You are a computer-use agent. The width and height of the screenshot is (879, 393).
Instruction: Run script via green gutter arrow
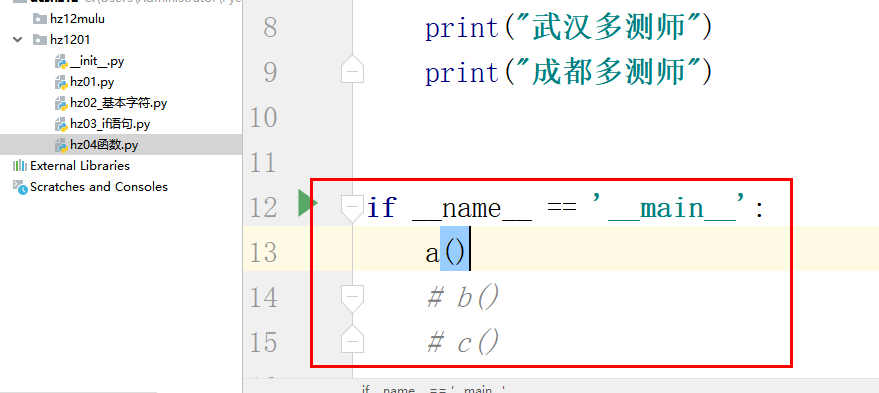[x=307, y=203]
